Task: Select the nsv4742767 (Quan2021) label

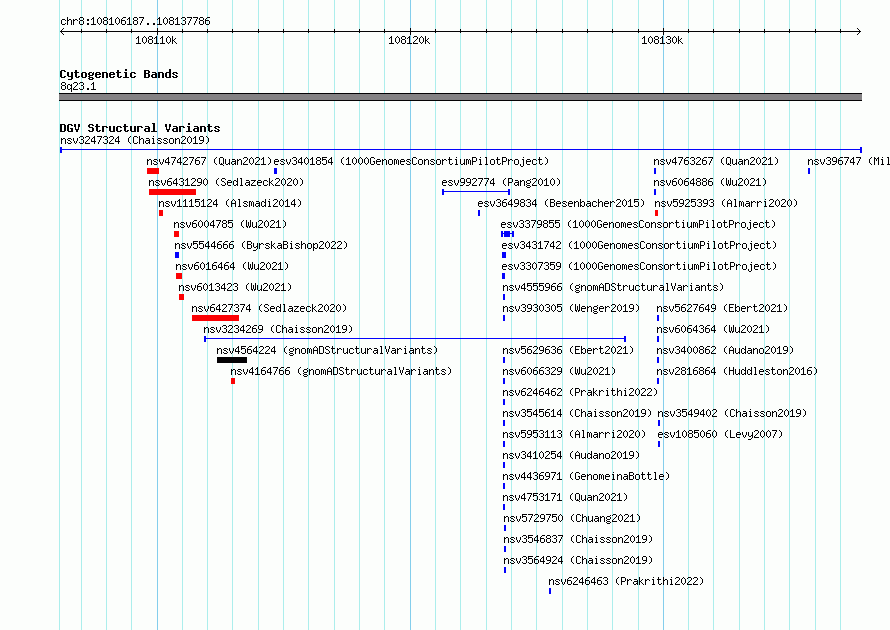Action: tap(209, 161)
